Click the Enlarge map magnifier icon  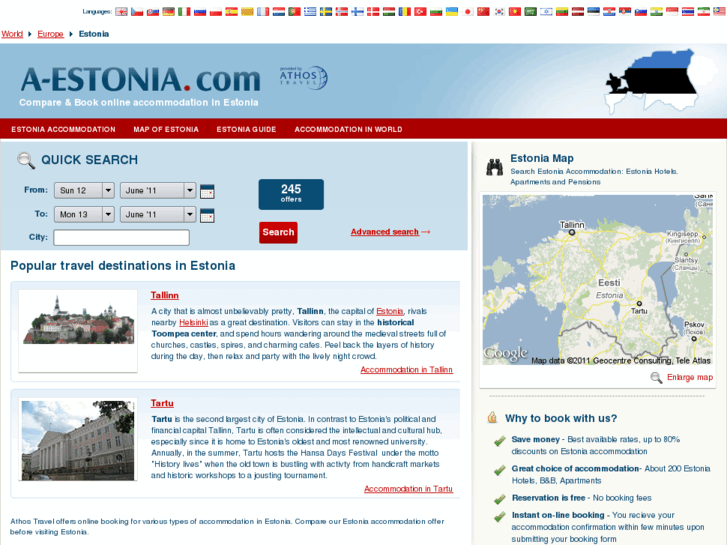click(x=656, y=378)
